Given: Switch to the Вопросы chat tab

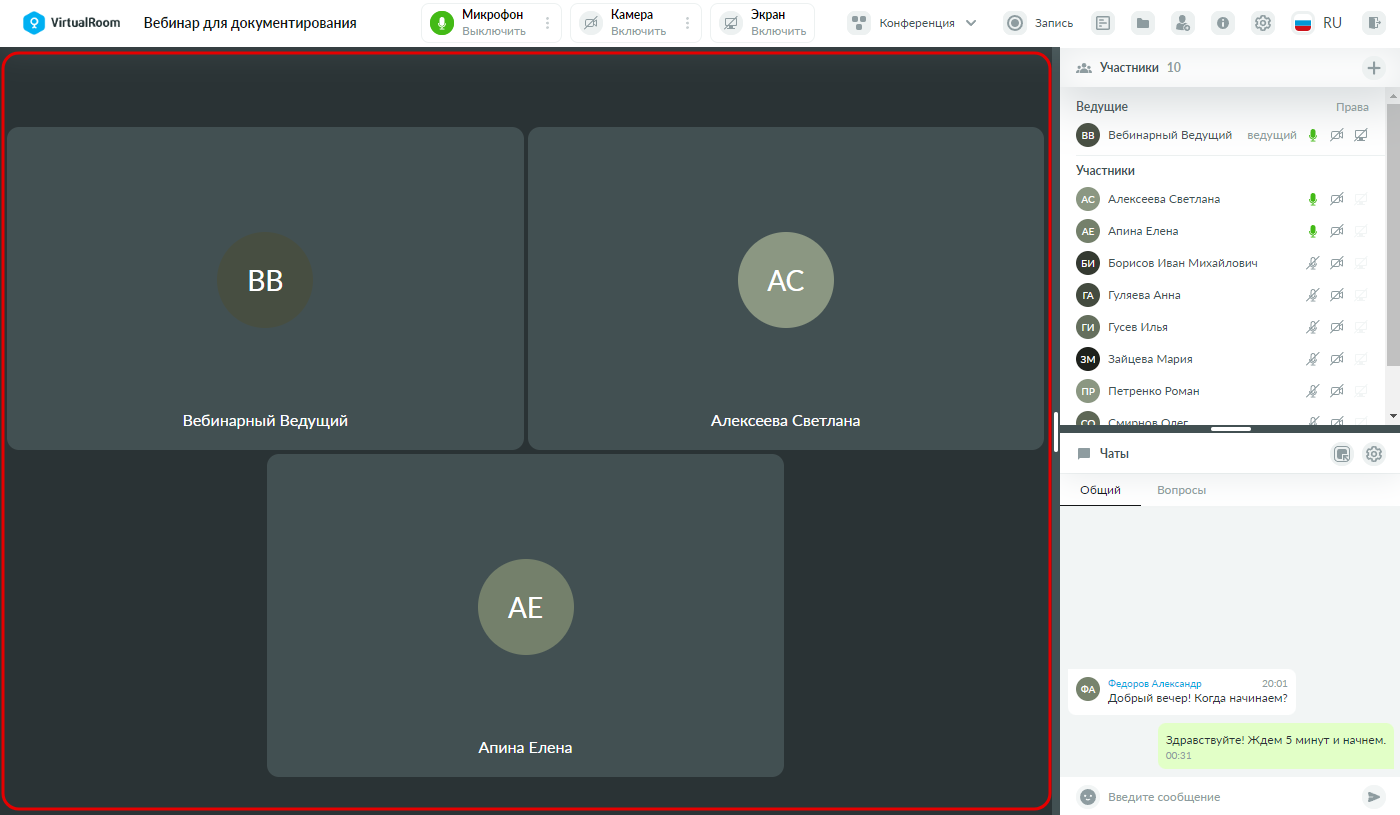Looking at the screenshot, I should pos(1181,490).
